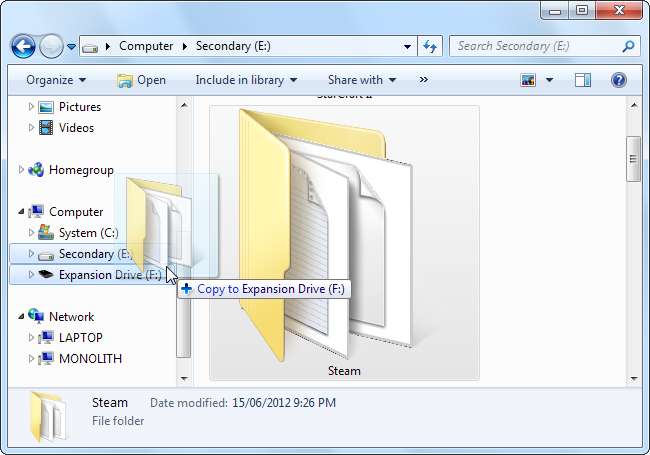Open the view options dropdown arrow
Image resolution: width=650 pixels, height=455 pixels.
pos(549,80)
